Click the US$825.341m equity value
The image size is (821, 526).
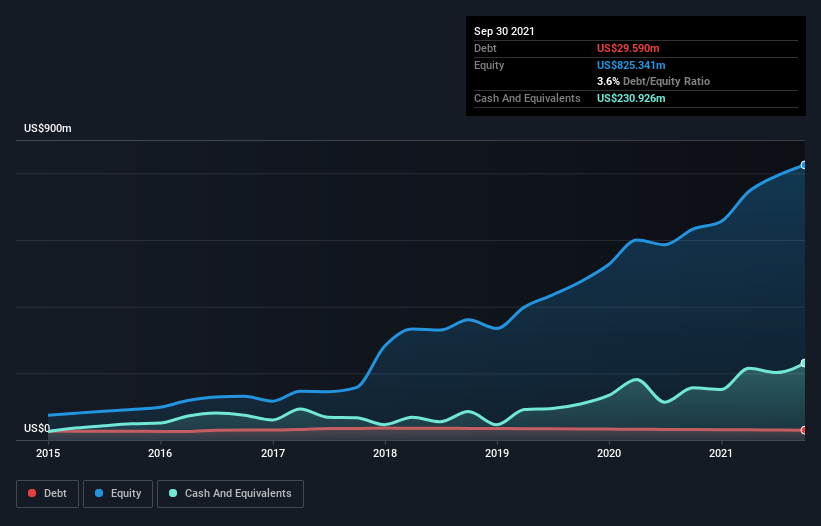point(631,65)
